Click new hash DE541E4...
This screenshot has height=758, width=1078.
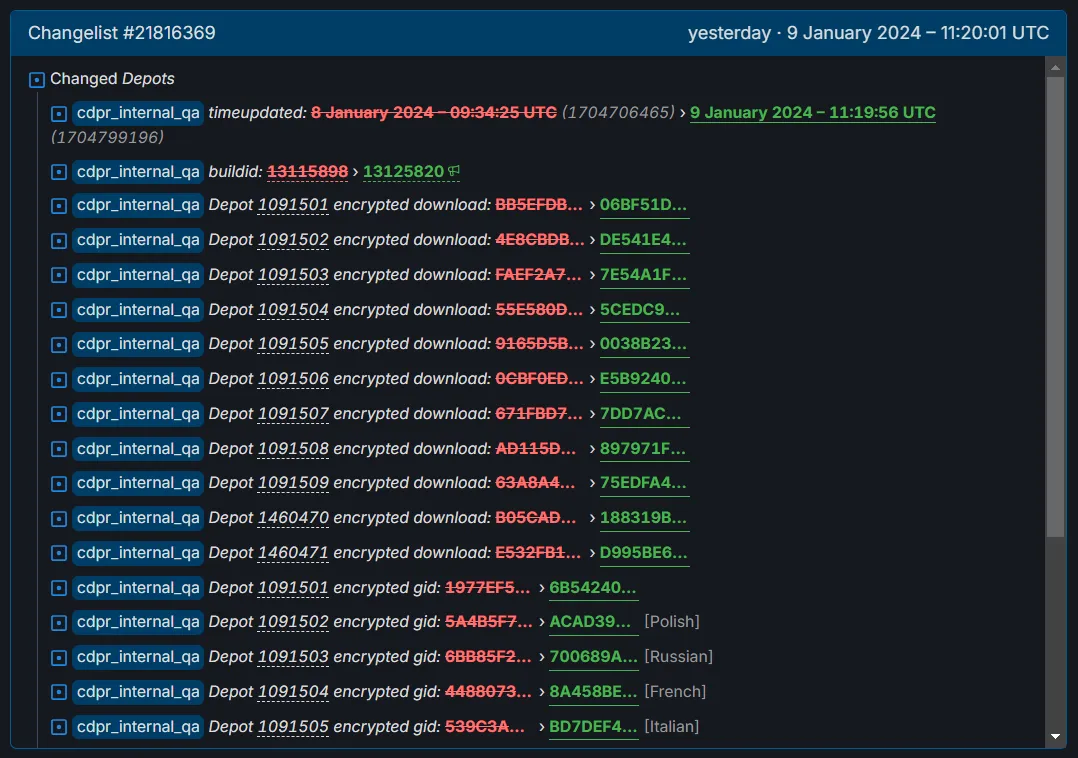coord(644,240)
